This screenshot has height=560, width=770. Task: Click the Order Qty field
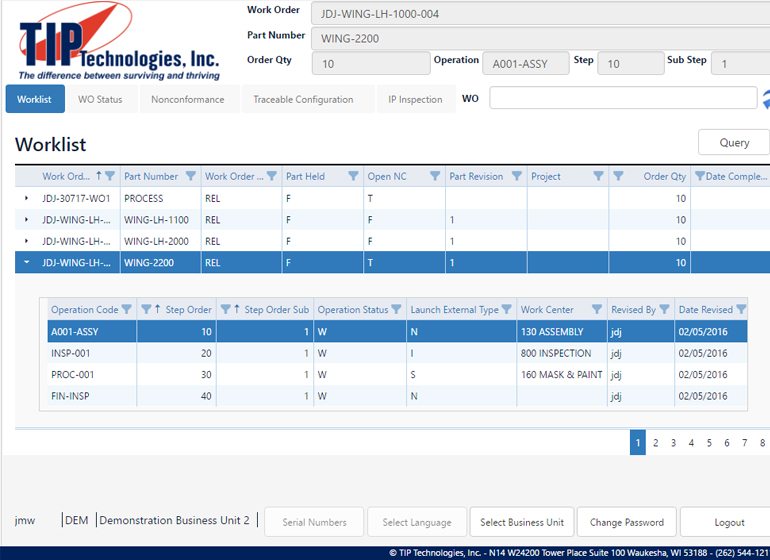(x=371, y=63)
